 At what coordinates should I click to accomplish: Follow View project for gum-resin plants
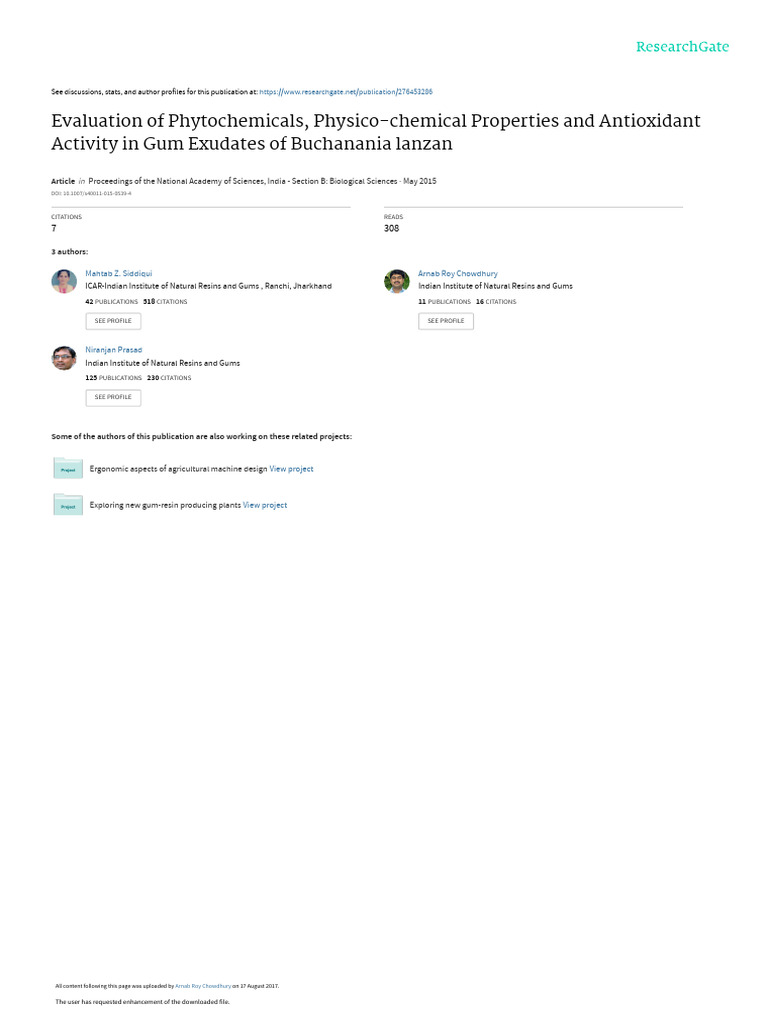(265, 505)
